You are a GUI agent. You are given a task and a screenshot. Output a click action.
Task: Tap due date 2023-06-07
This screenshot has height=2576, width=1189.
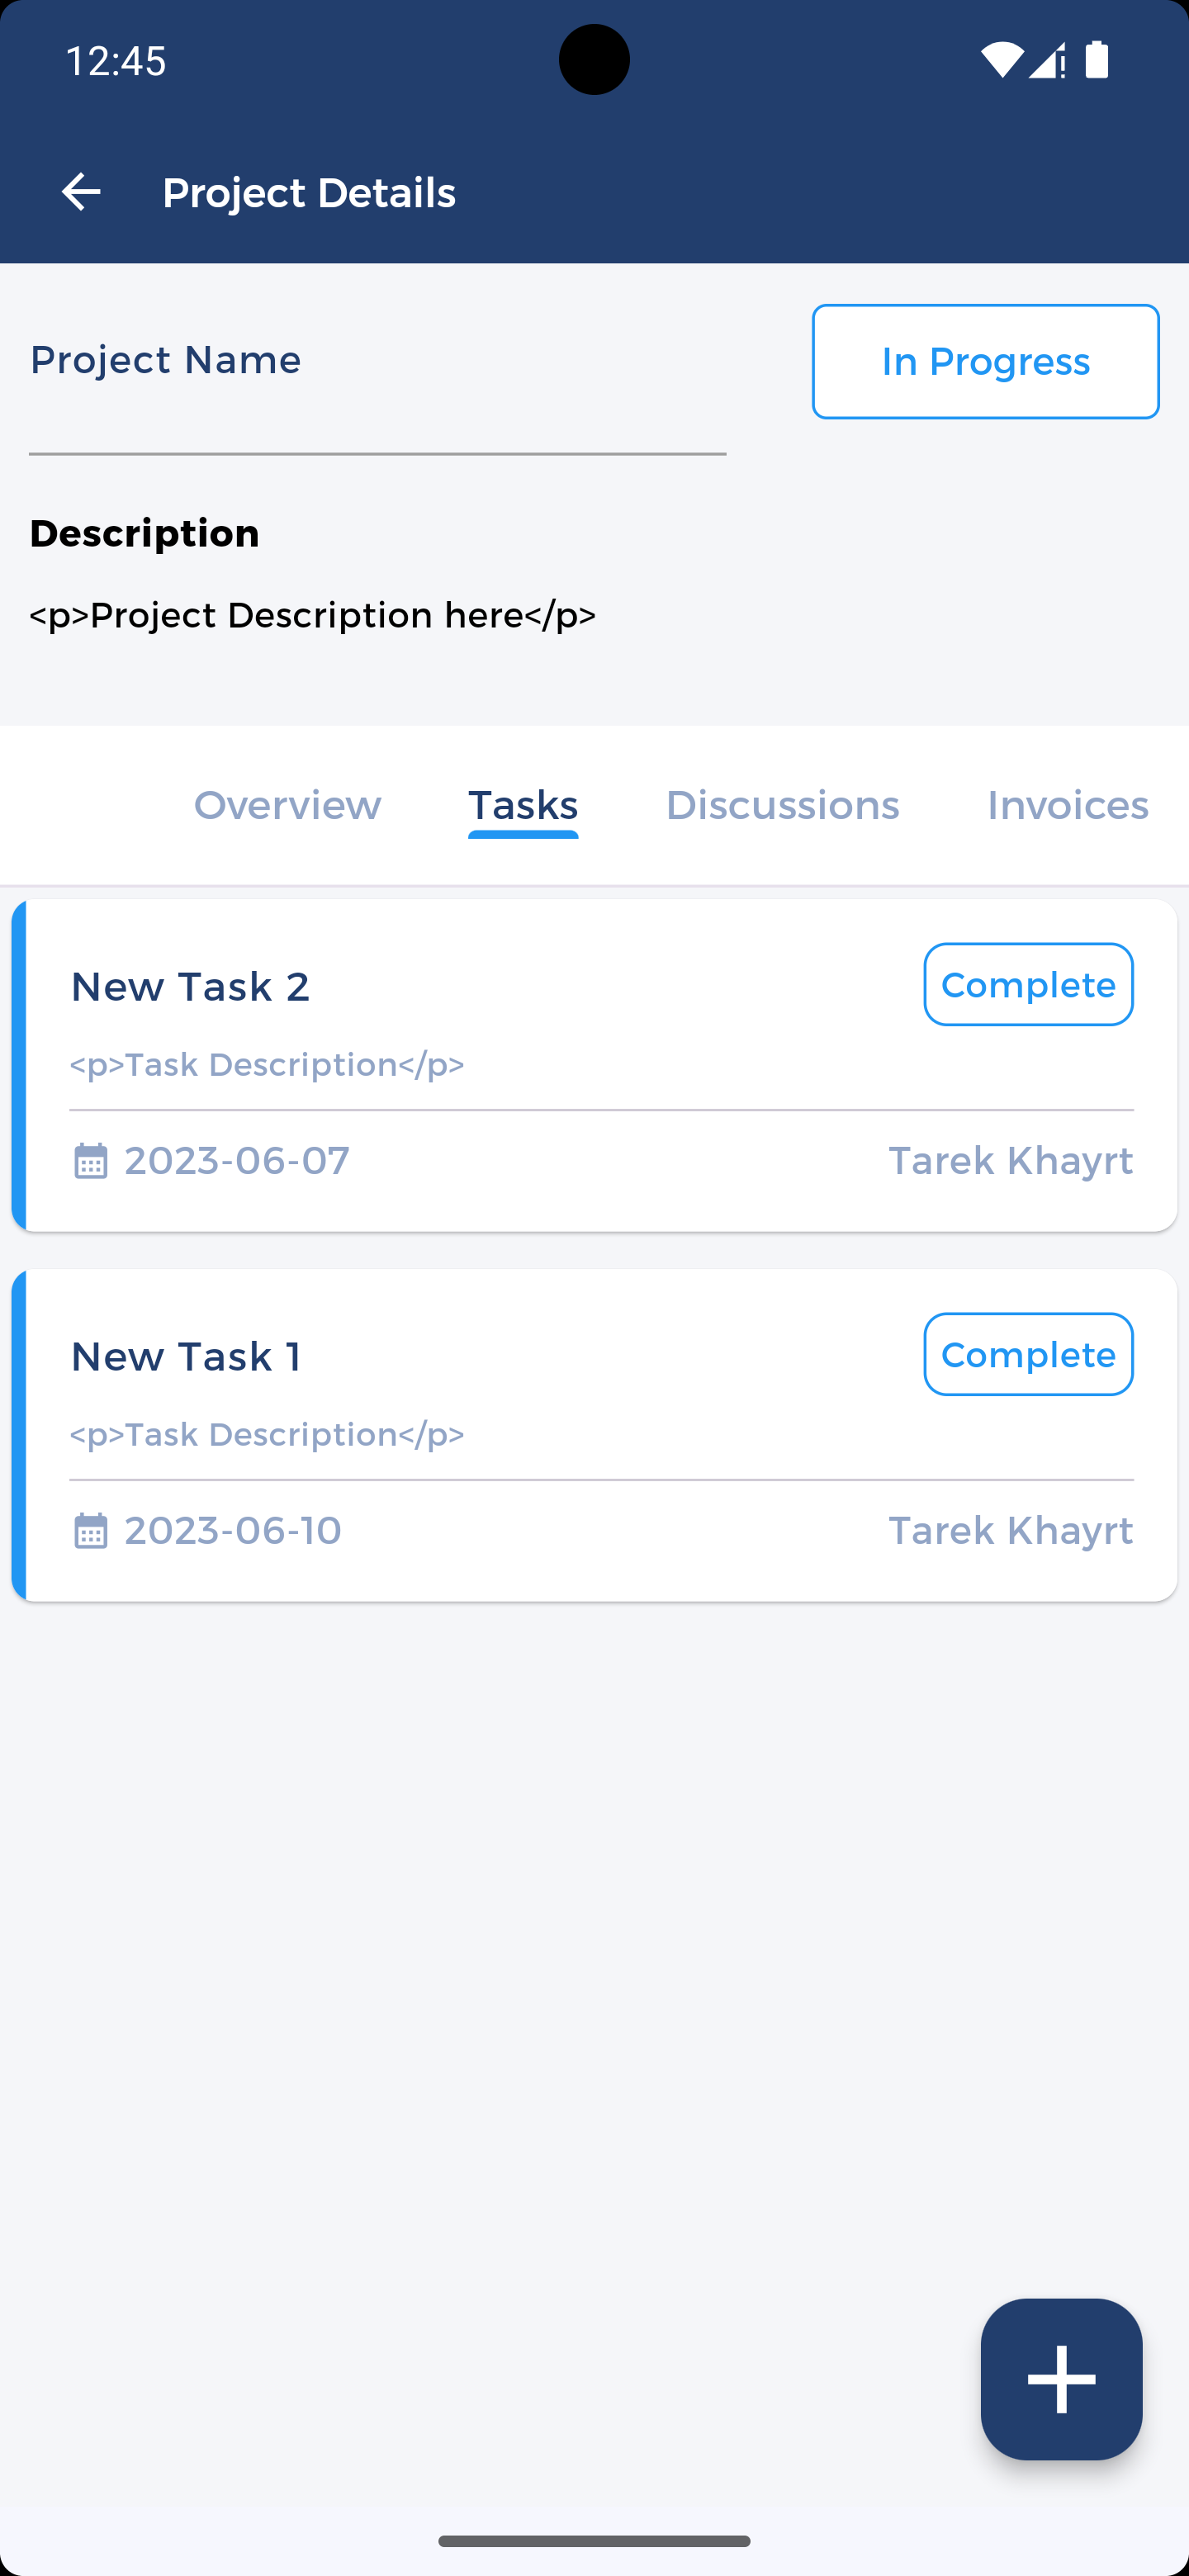click(237, 1161)
